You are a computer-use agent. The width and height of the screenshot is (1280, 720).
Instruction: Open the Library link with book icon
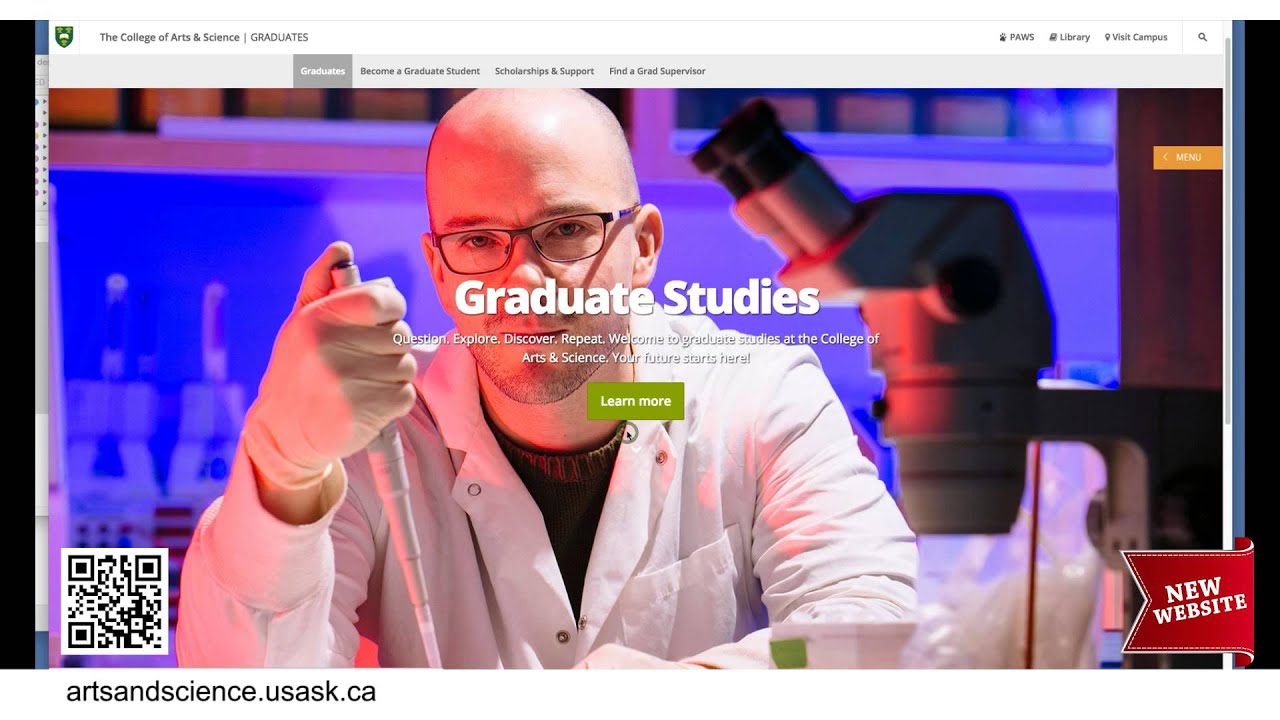coord(1069,37)
